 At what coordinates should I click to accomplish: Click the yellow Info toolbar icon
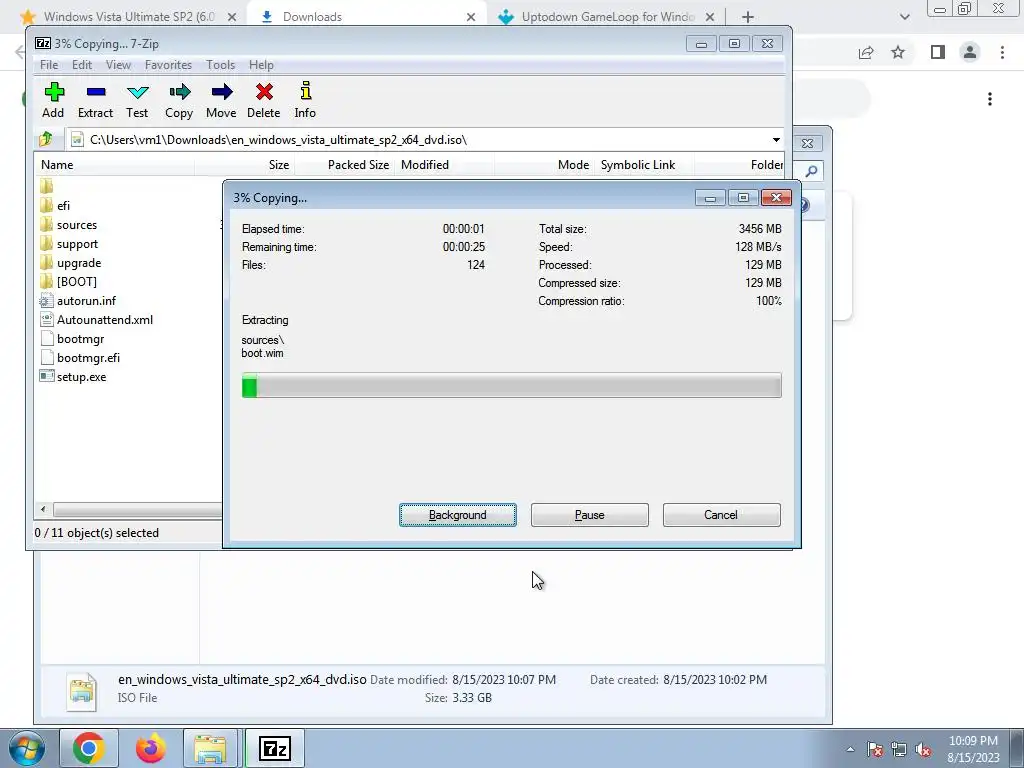(x=305, y=92)
